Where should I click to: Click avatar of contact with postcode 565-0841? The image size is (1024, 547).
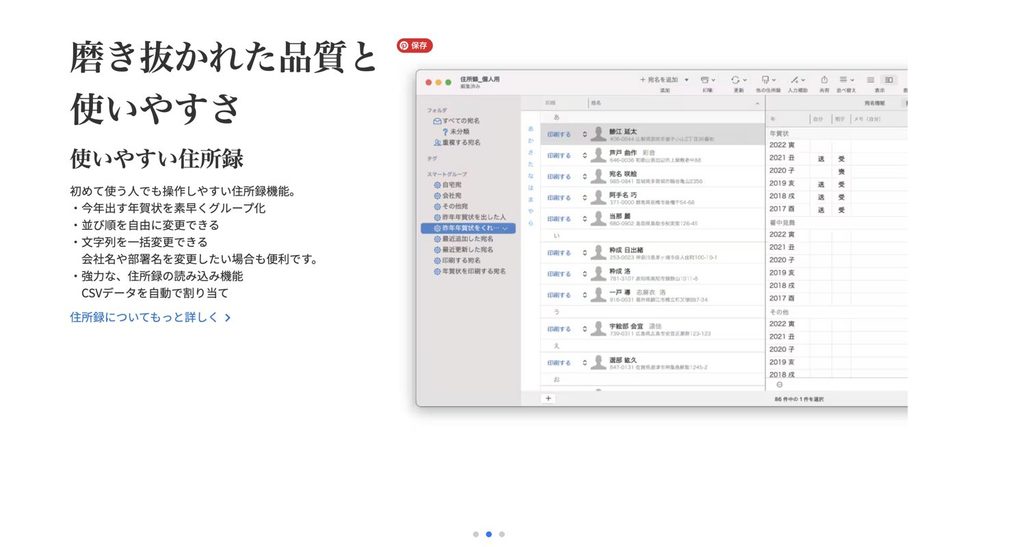598,177
